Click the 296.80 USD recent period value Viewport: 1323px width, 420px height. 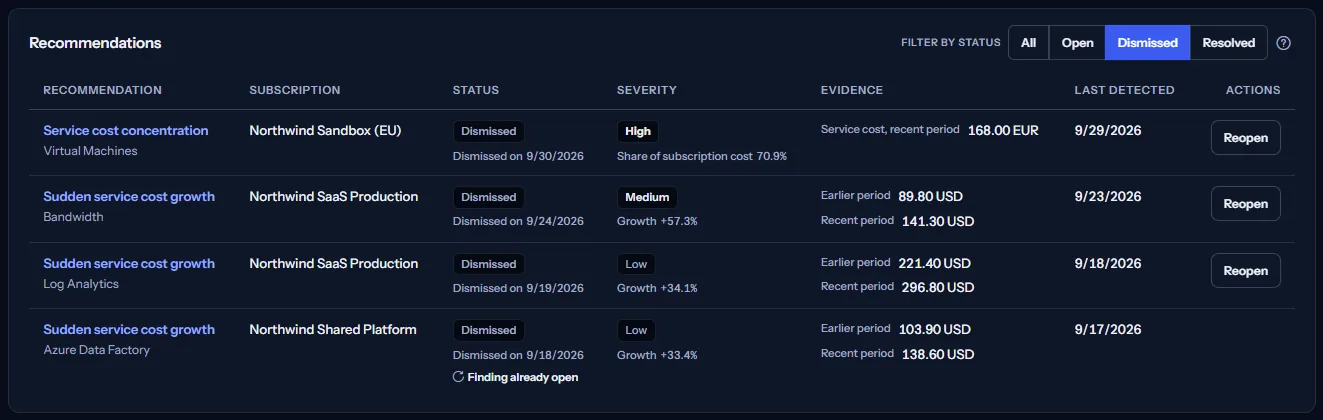point(937,287)
